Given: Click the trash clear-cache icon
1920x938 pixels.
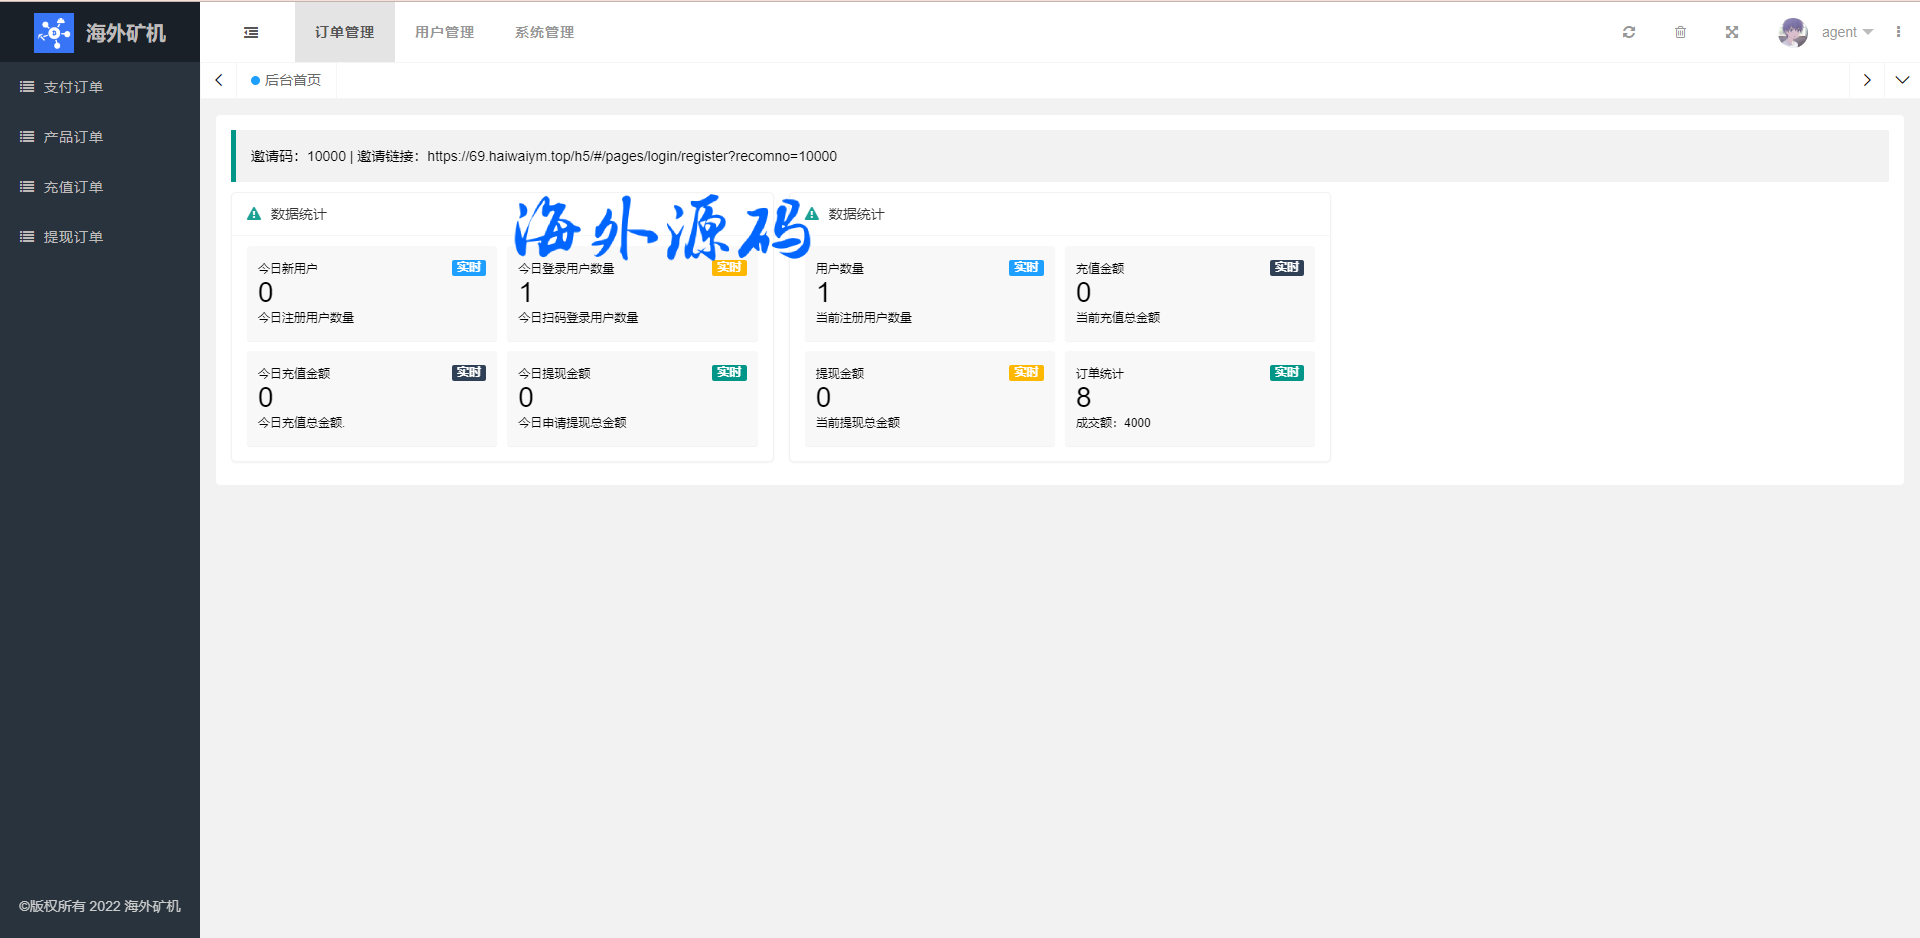Looking at the screenshot, I should pyautogui.click(x=1680, y=32).
